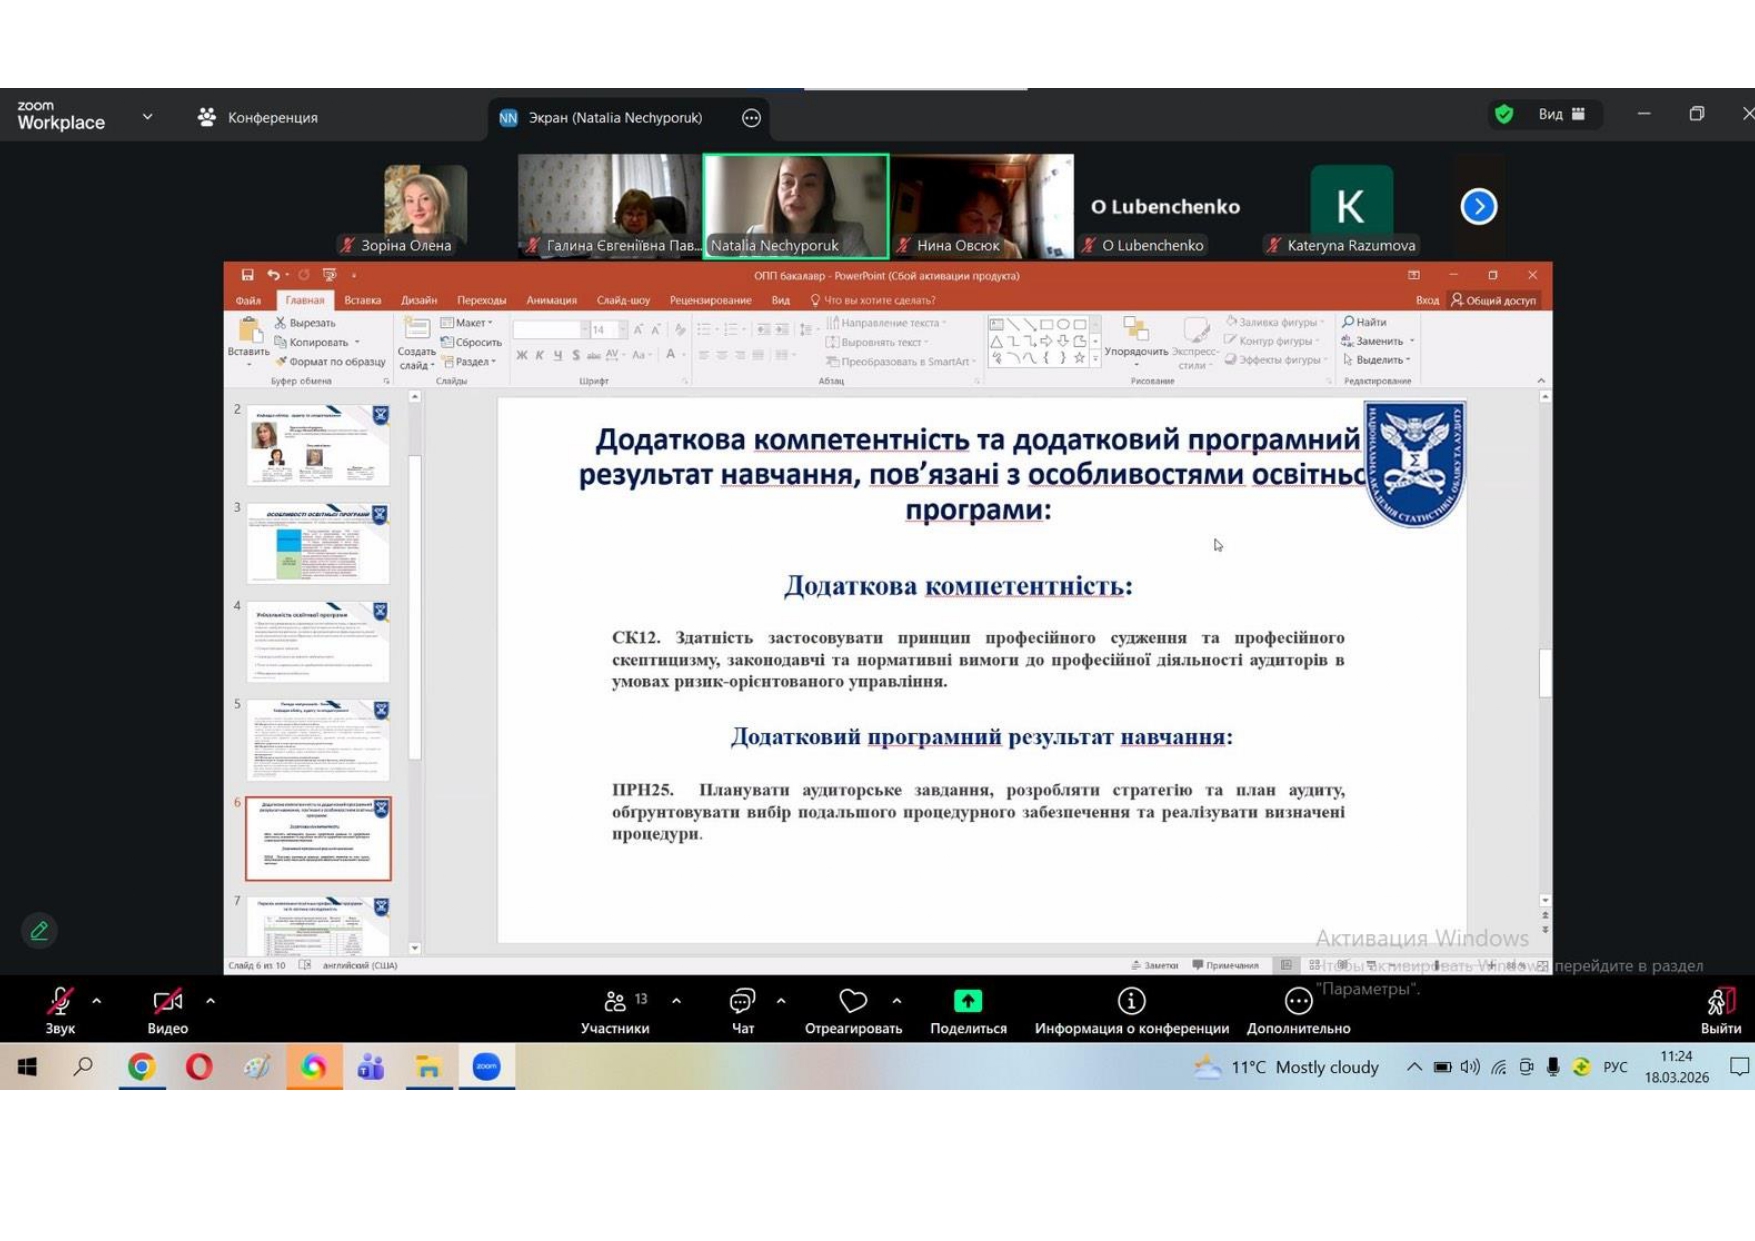Turn on the video camera
The image size is (1755, 1241).
tap(167, 1003)
